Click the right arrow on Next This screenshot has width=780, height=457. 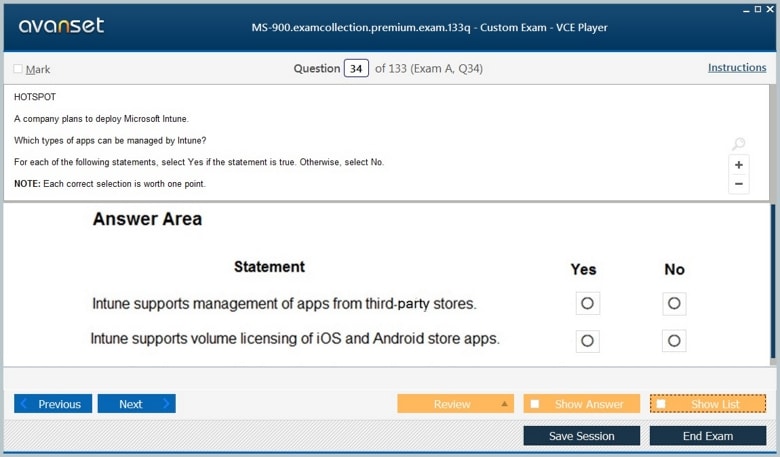click(165, 404)
